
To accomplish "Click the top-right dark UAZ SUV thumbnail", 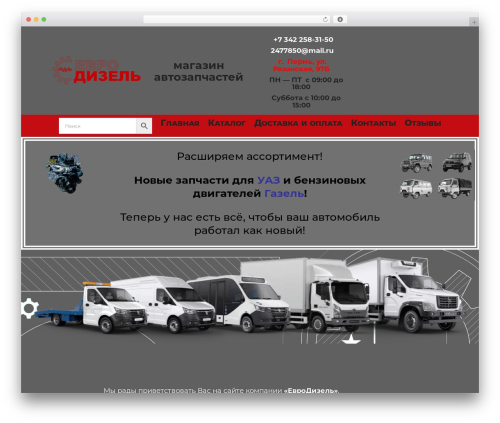I will click(457, 162).
